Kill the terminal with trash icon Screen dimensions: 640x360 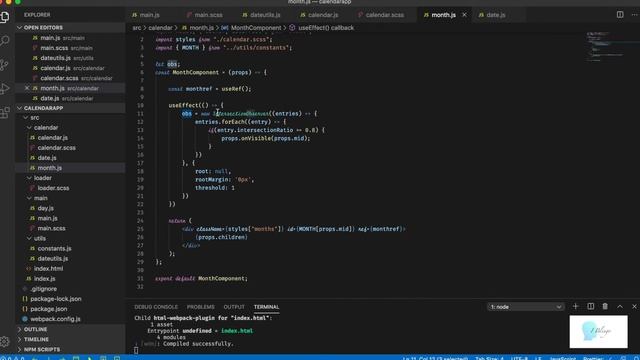(605, 307)
